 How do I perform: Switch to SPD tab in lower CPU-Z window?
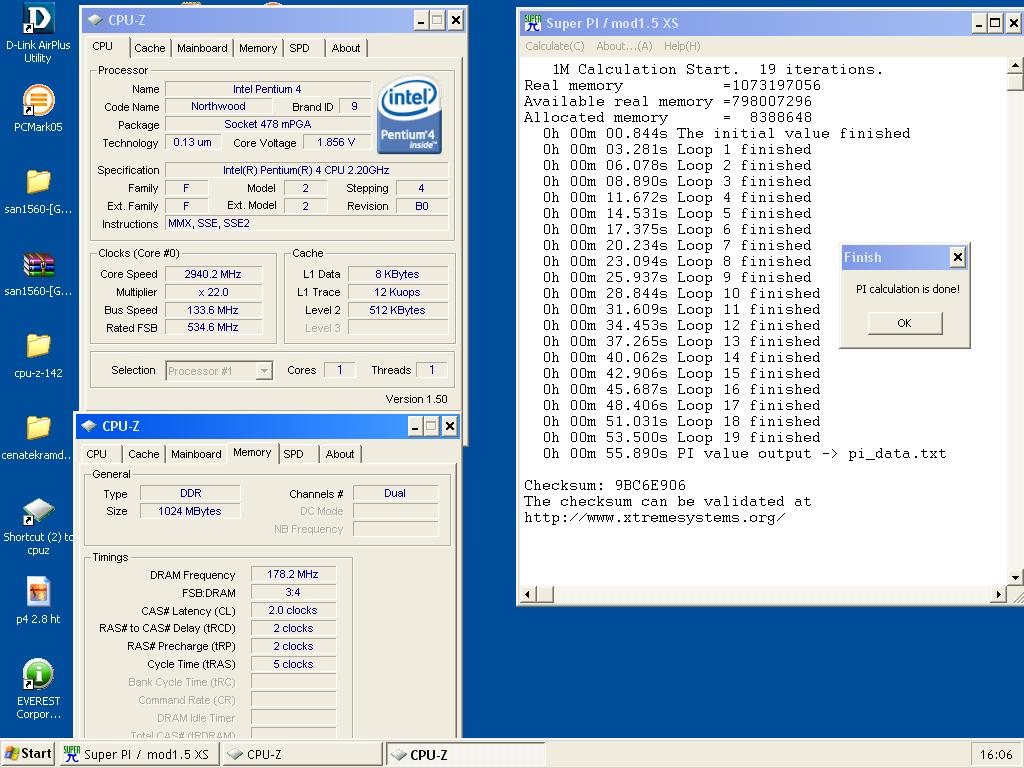tap(294, 454)
